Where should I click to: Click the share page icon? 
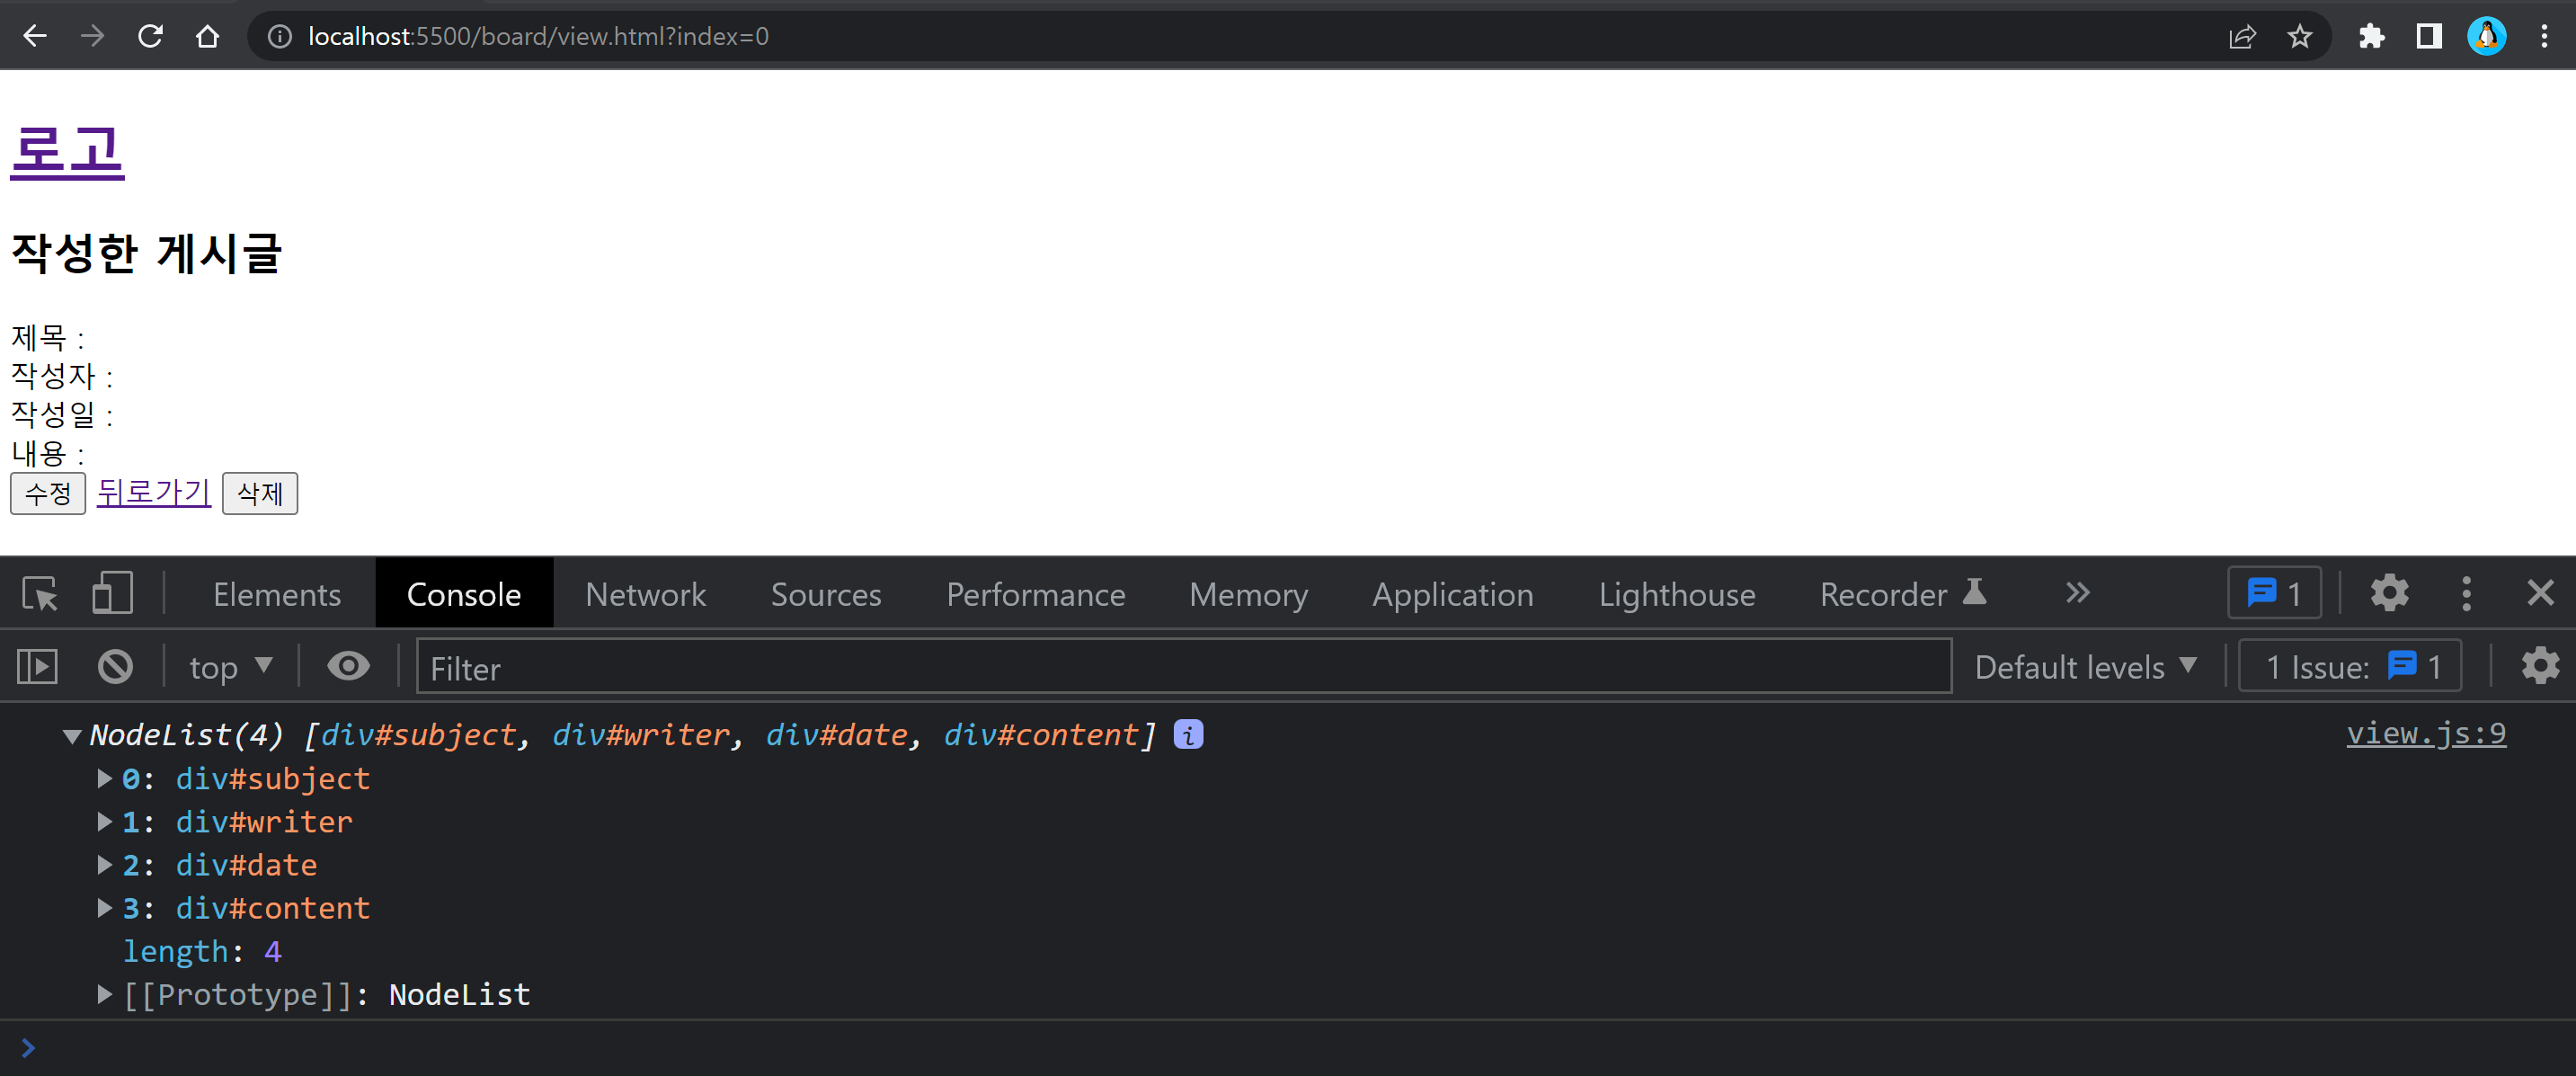coord(2242,37)
